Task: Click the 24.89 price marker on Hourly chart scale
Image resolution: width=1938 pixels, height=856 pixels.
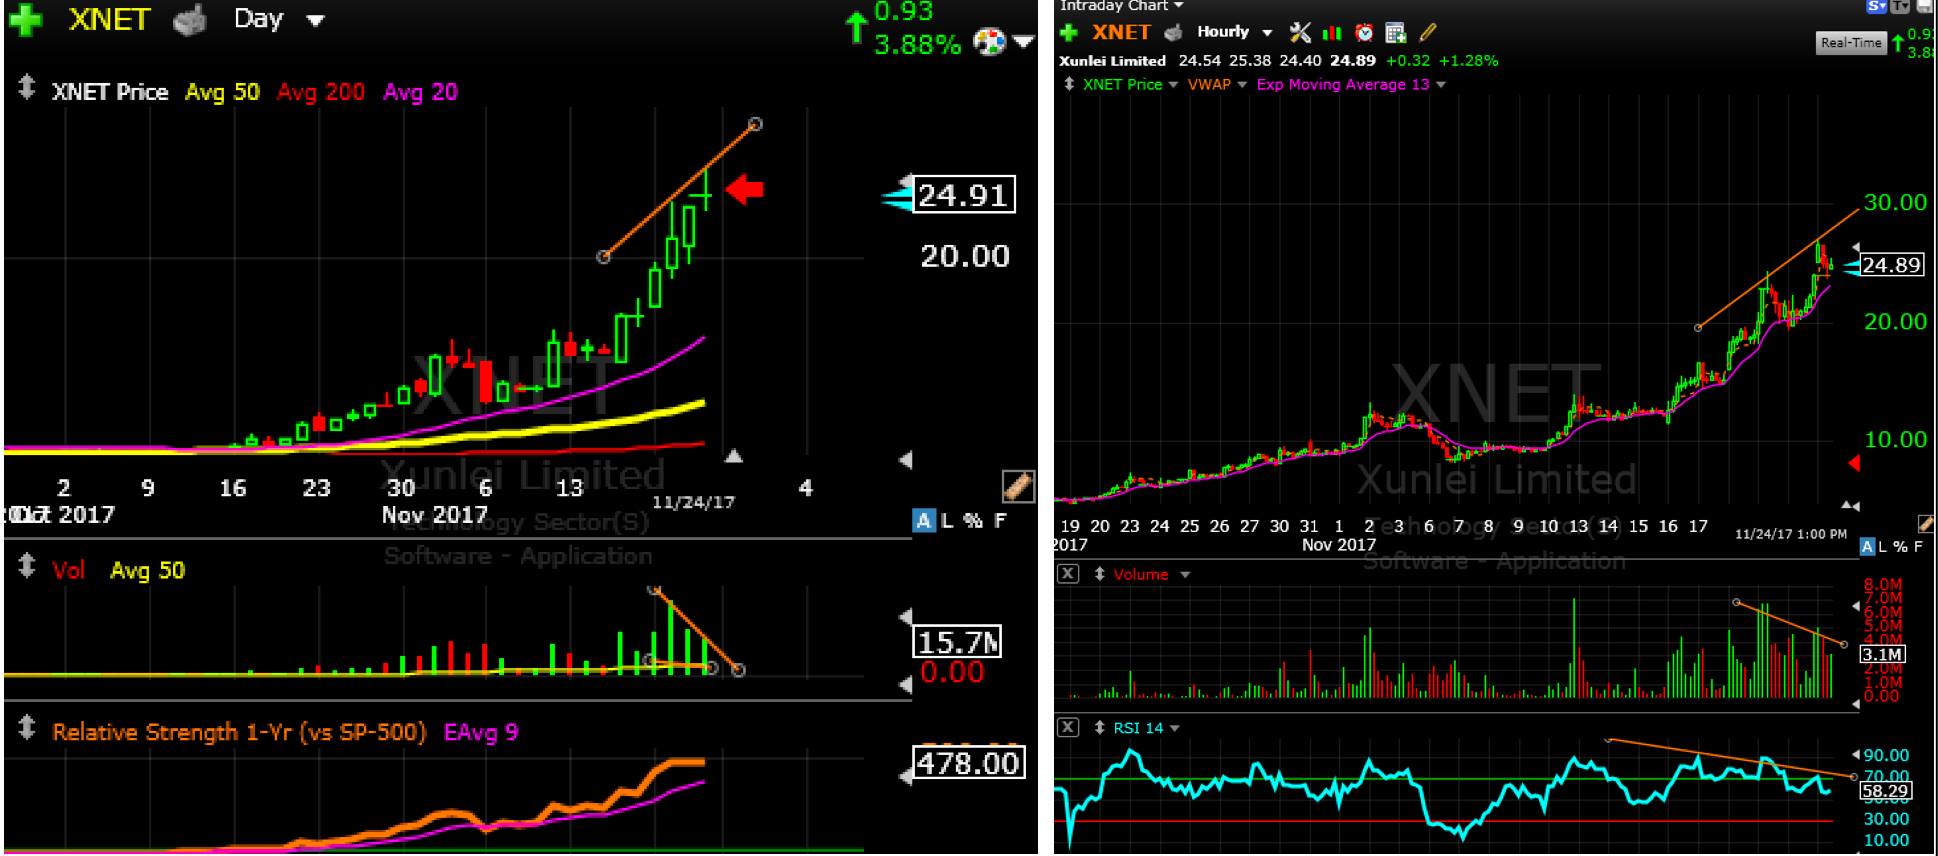Action: [x=1891, y=265]
